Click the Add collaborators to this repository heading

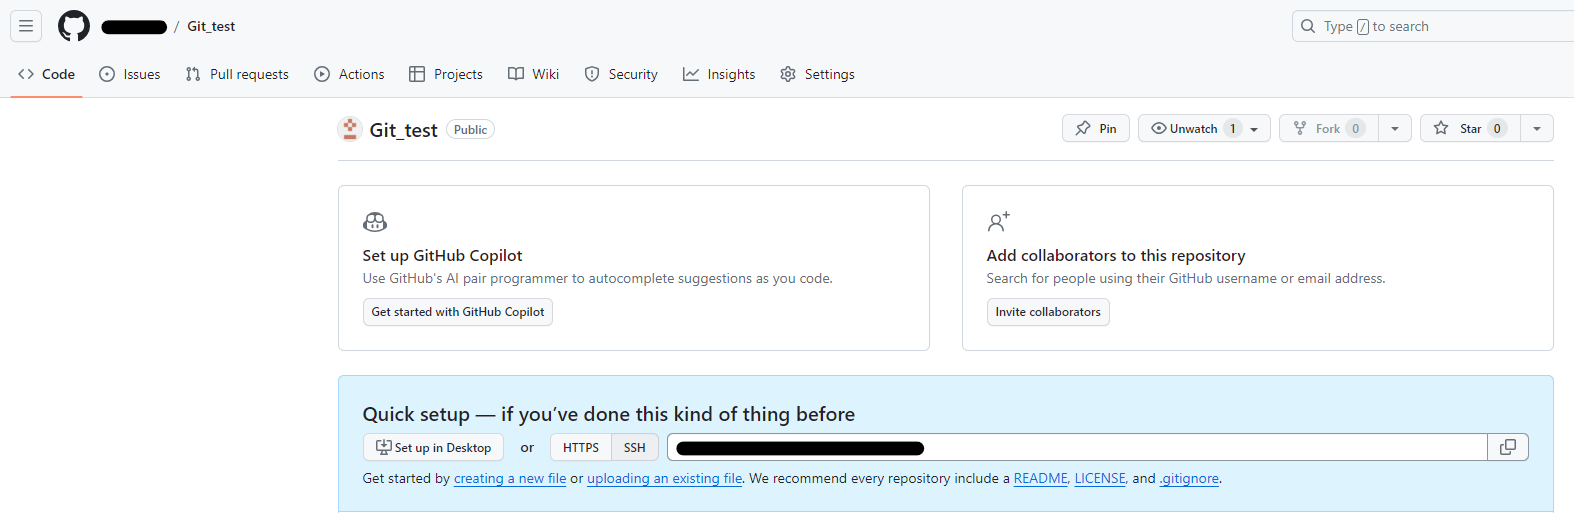[1116, 255]
